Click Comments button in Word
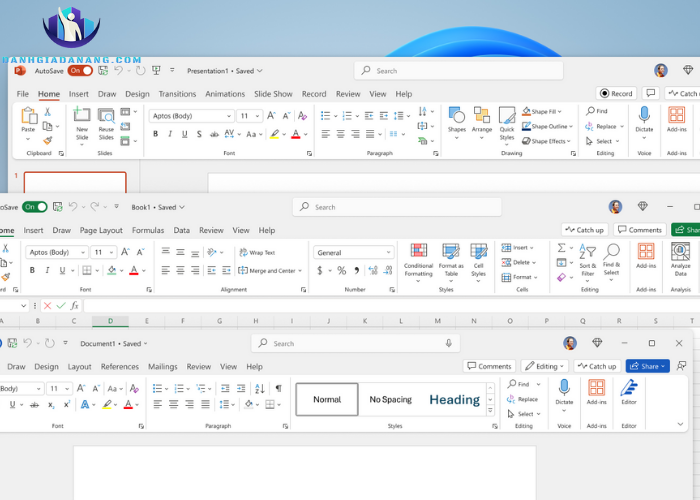 (x=489, y=366)
